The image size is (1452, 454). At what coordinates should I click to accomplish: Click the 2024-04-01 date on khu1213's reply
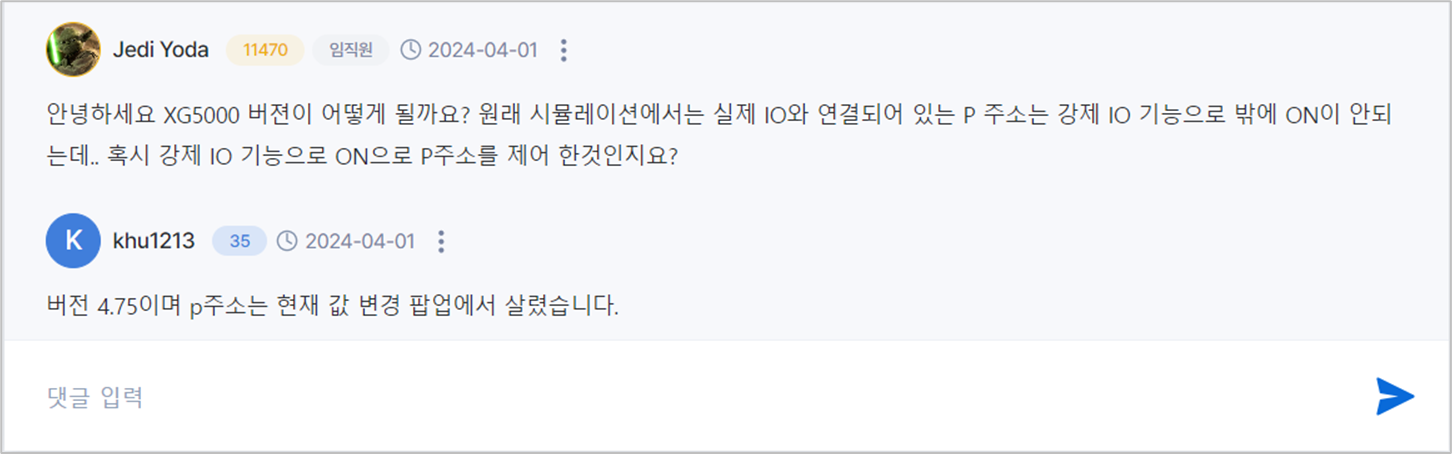click(x=360, y=241)
